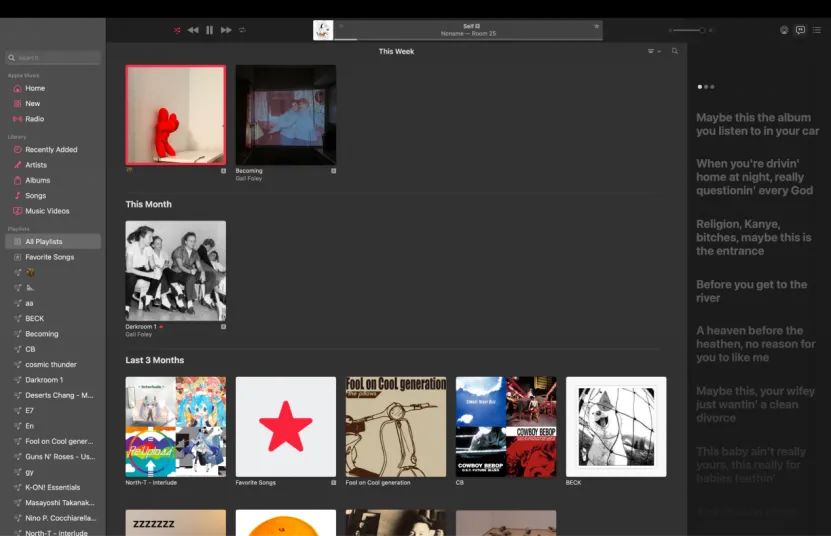Screen dimensions: 831x536
Task: Open the En playlist
Action: click(x=53, y=426)
